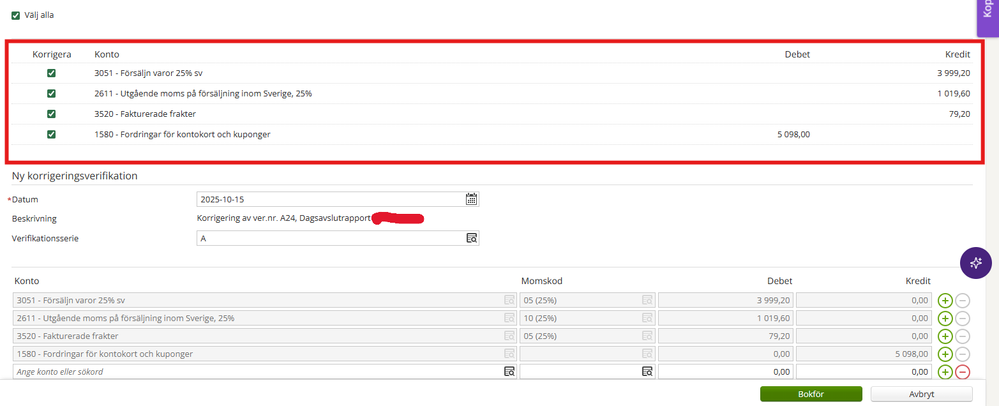Add row after 1580 Fordringar line
The height and width of the screenshot is (406, 999).
click(945, 354)
